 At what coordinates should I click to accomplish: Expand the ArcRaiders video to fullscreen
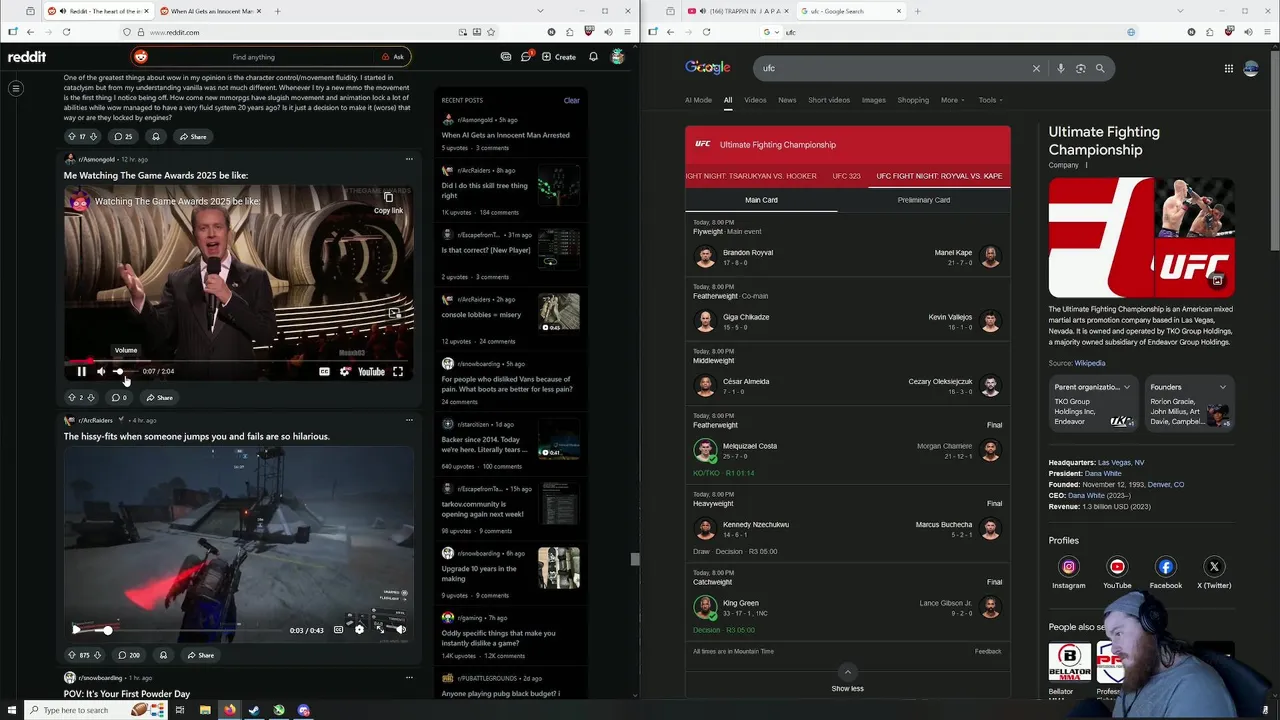point(379,630)
